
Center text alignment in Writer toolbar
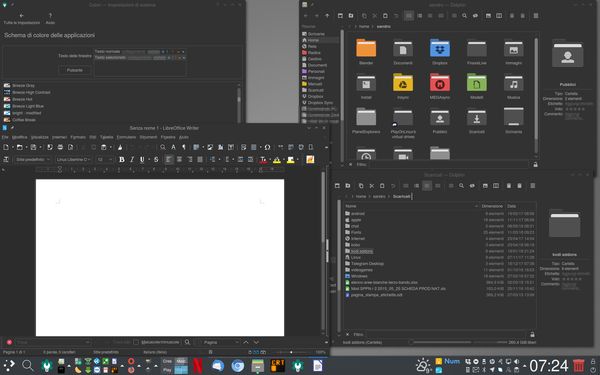[179, 160]
